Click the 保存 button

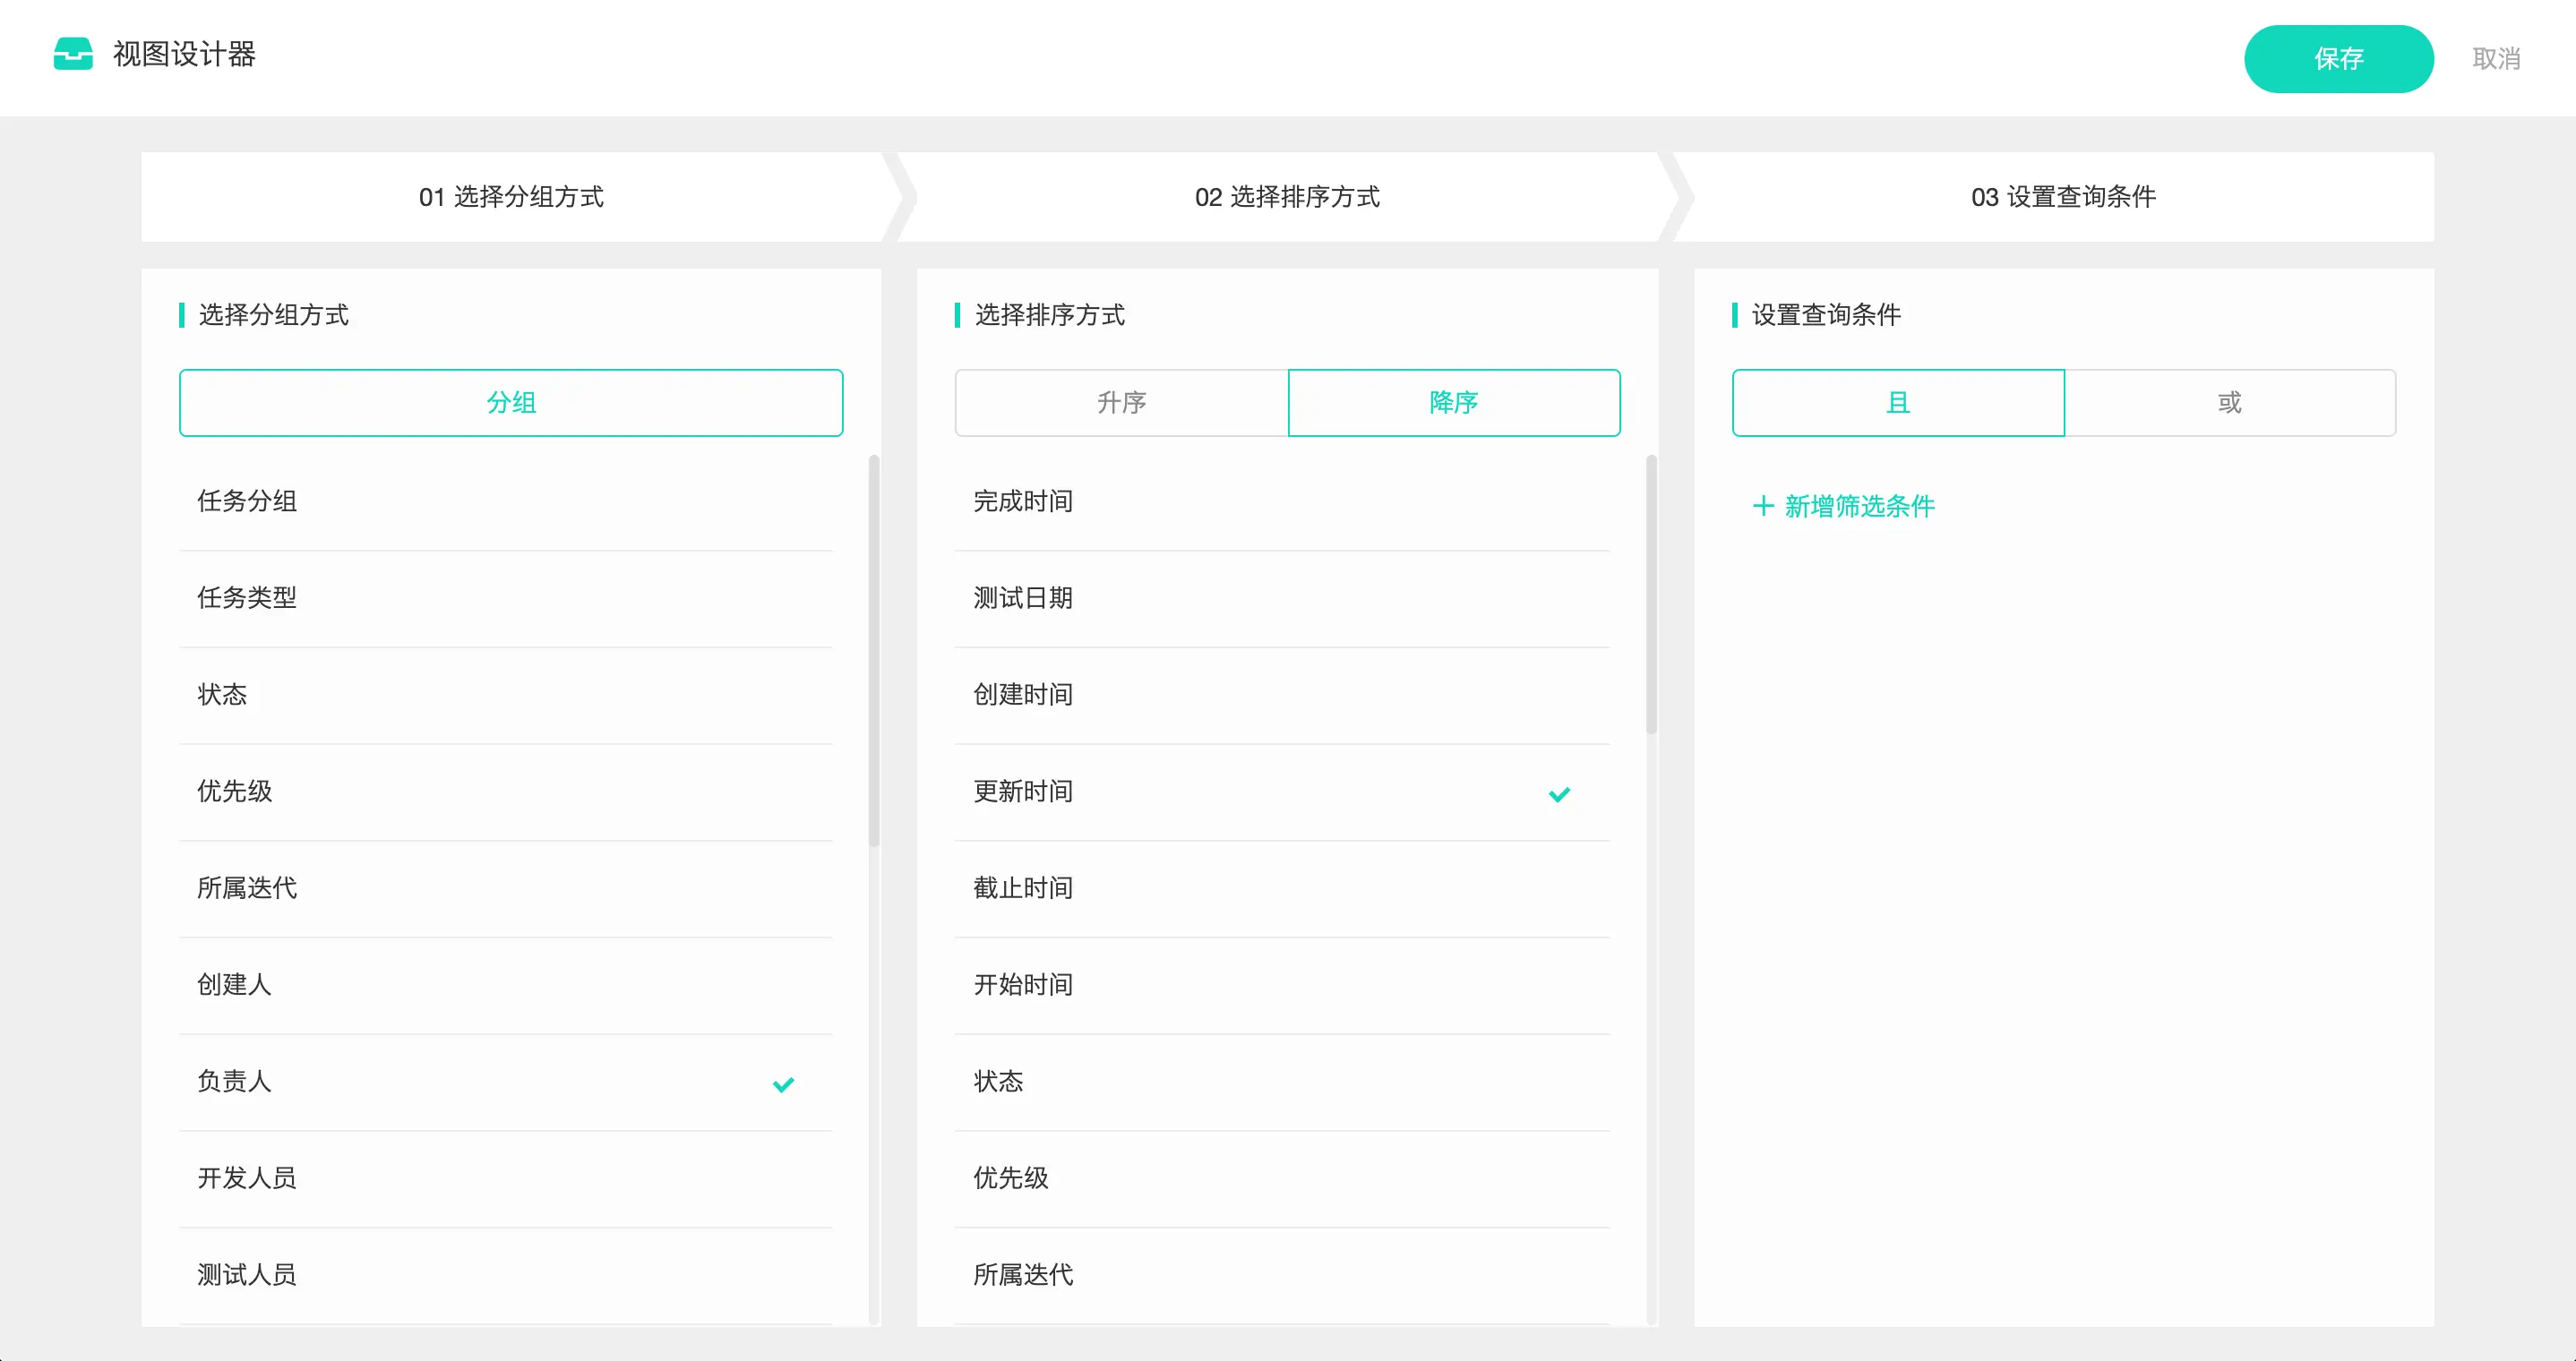click(x=2340, y=58)
